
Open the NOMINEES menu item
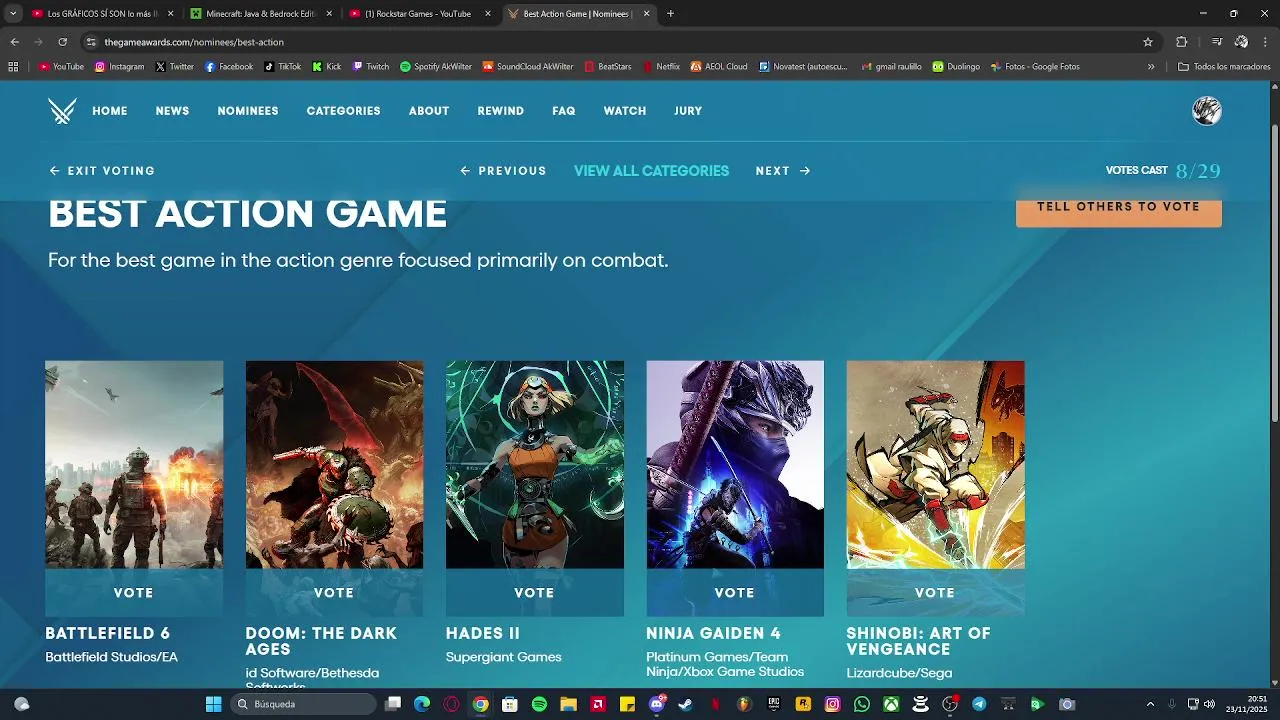(248, 111)
